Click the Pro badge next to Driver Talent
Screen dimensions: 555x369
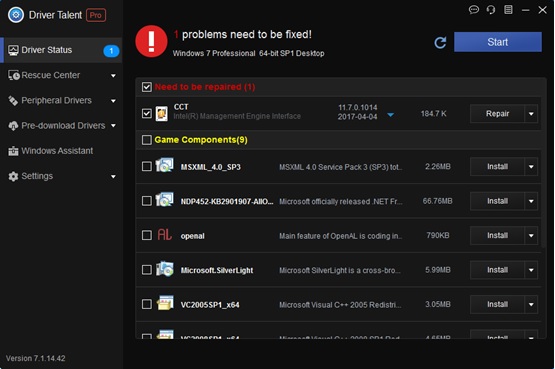[x=96, y=15]
